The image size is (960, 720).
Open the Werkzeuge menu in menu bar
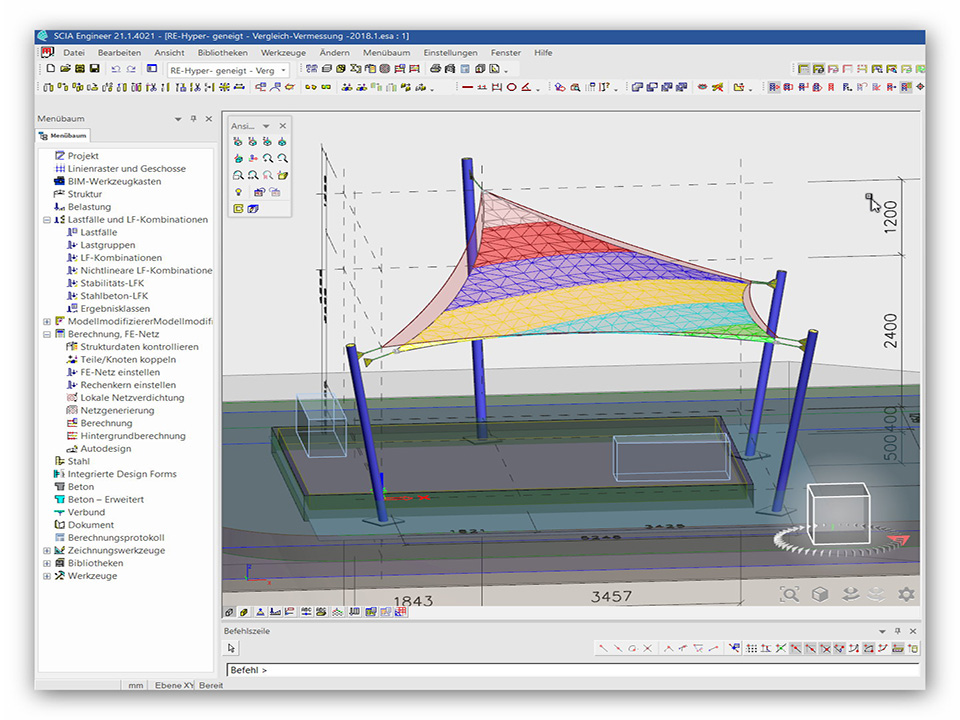coord(283,52)
